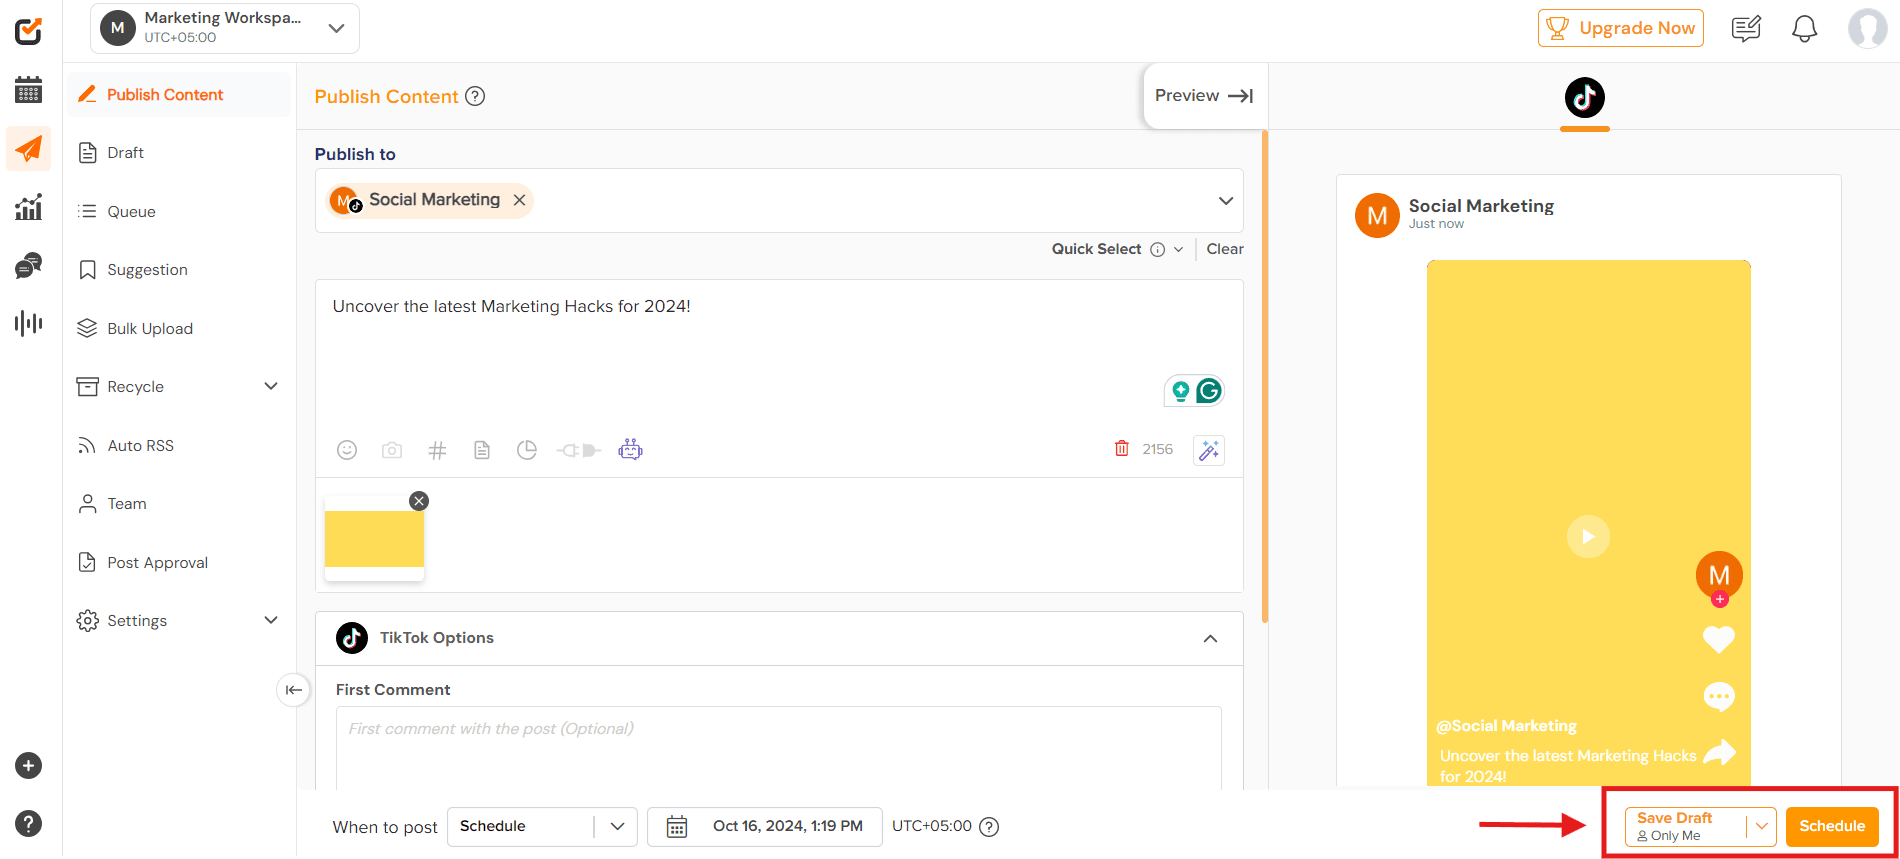Click the magic wand AI icon

[x=1208, y=450]
